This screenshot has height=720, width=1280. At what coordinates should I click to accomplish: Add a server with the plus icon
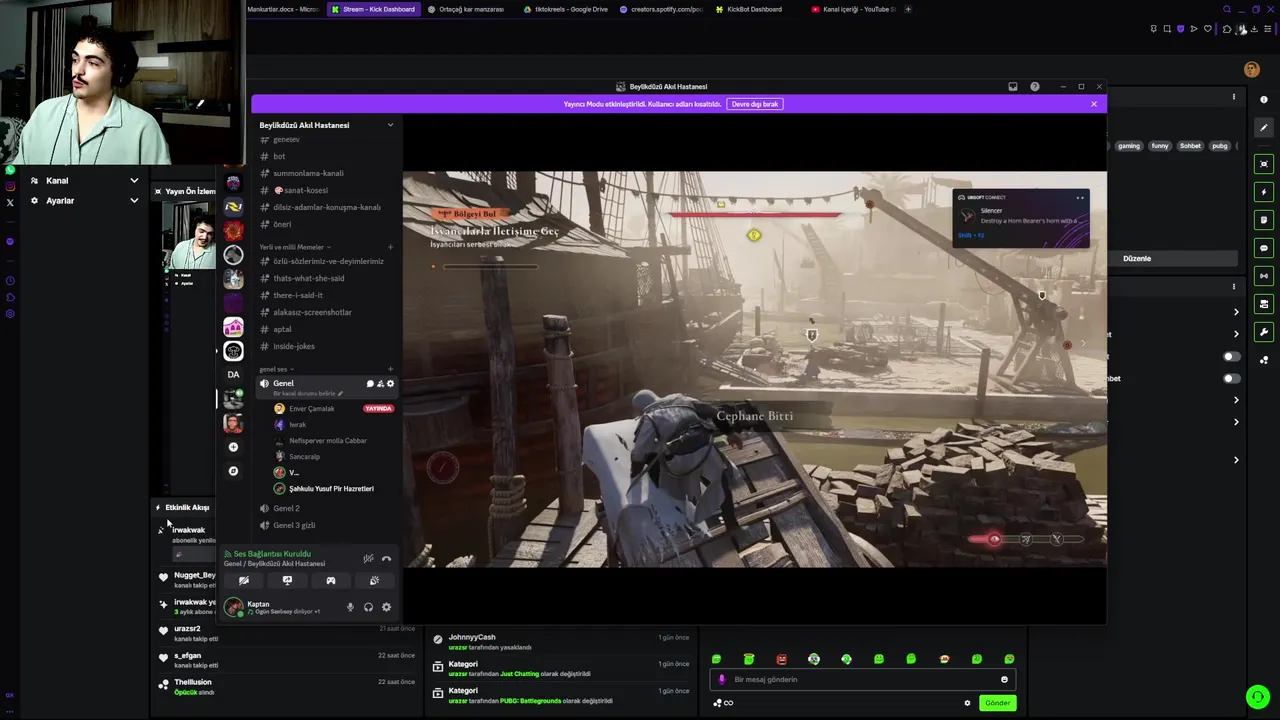pos(233,447)
